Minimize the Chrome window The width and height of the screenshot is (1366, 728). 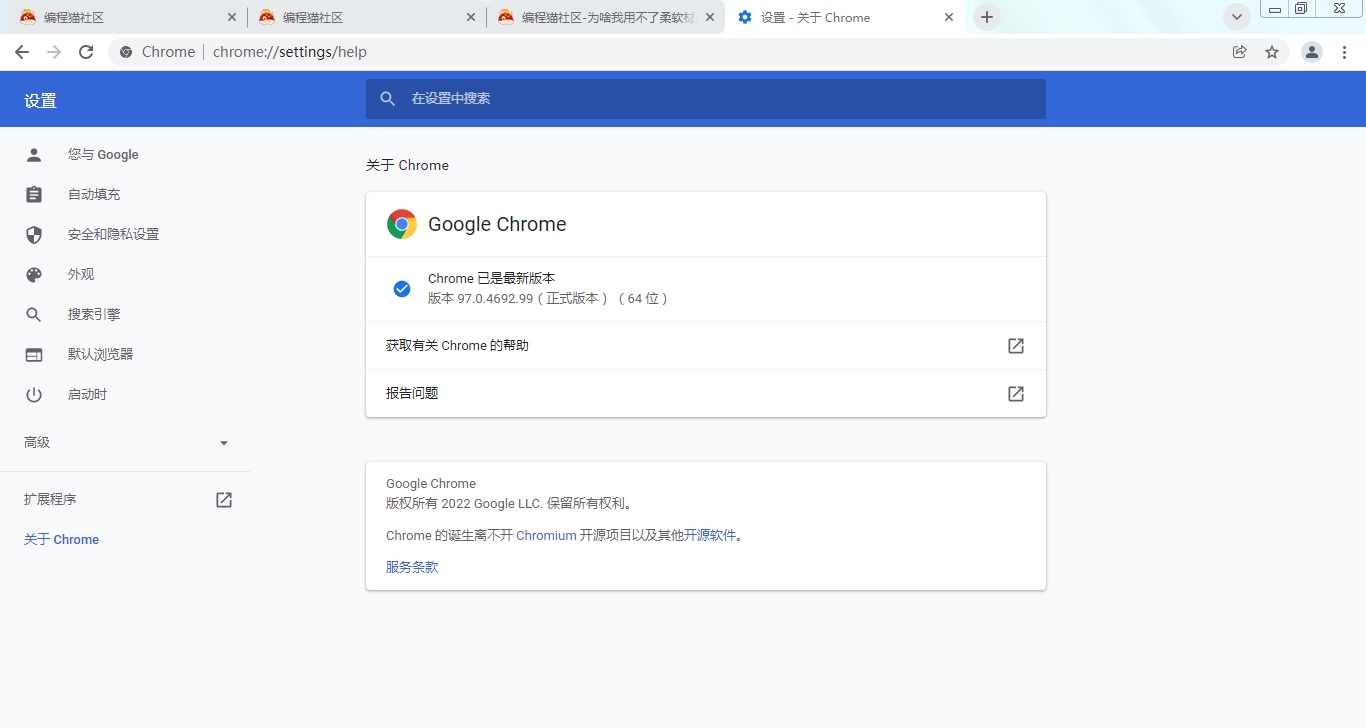click(1275, 9)
